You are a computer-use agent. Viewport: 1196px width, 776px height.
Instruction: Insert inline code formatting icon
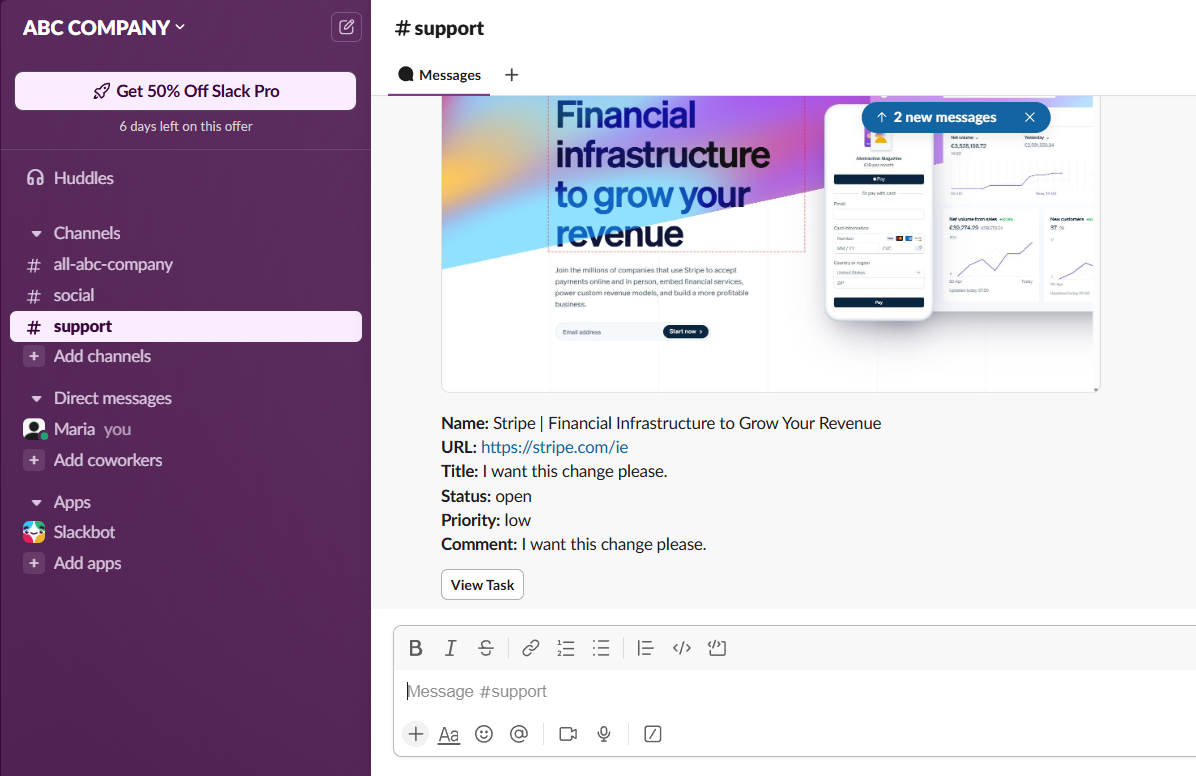coord(682,648)
